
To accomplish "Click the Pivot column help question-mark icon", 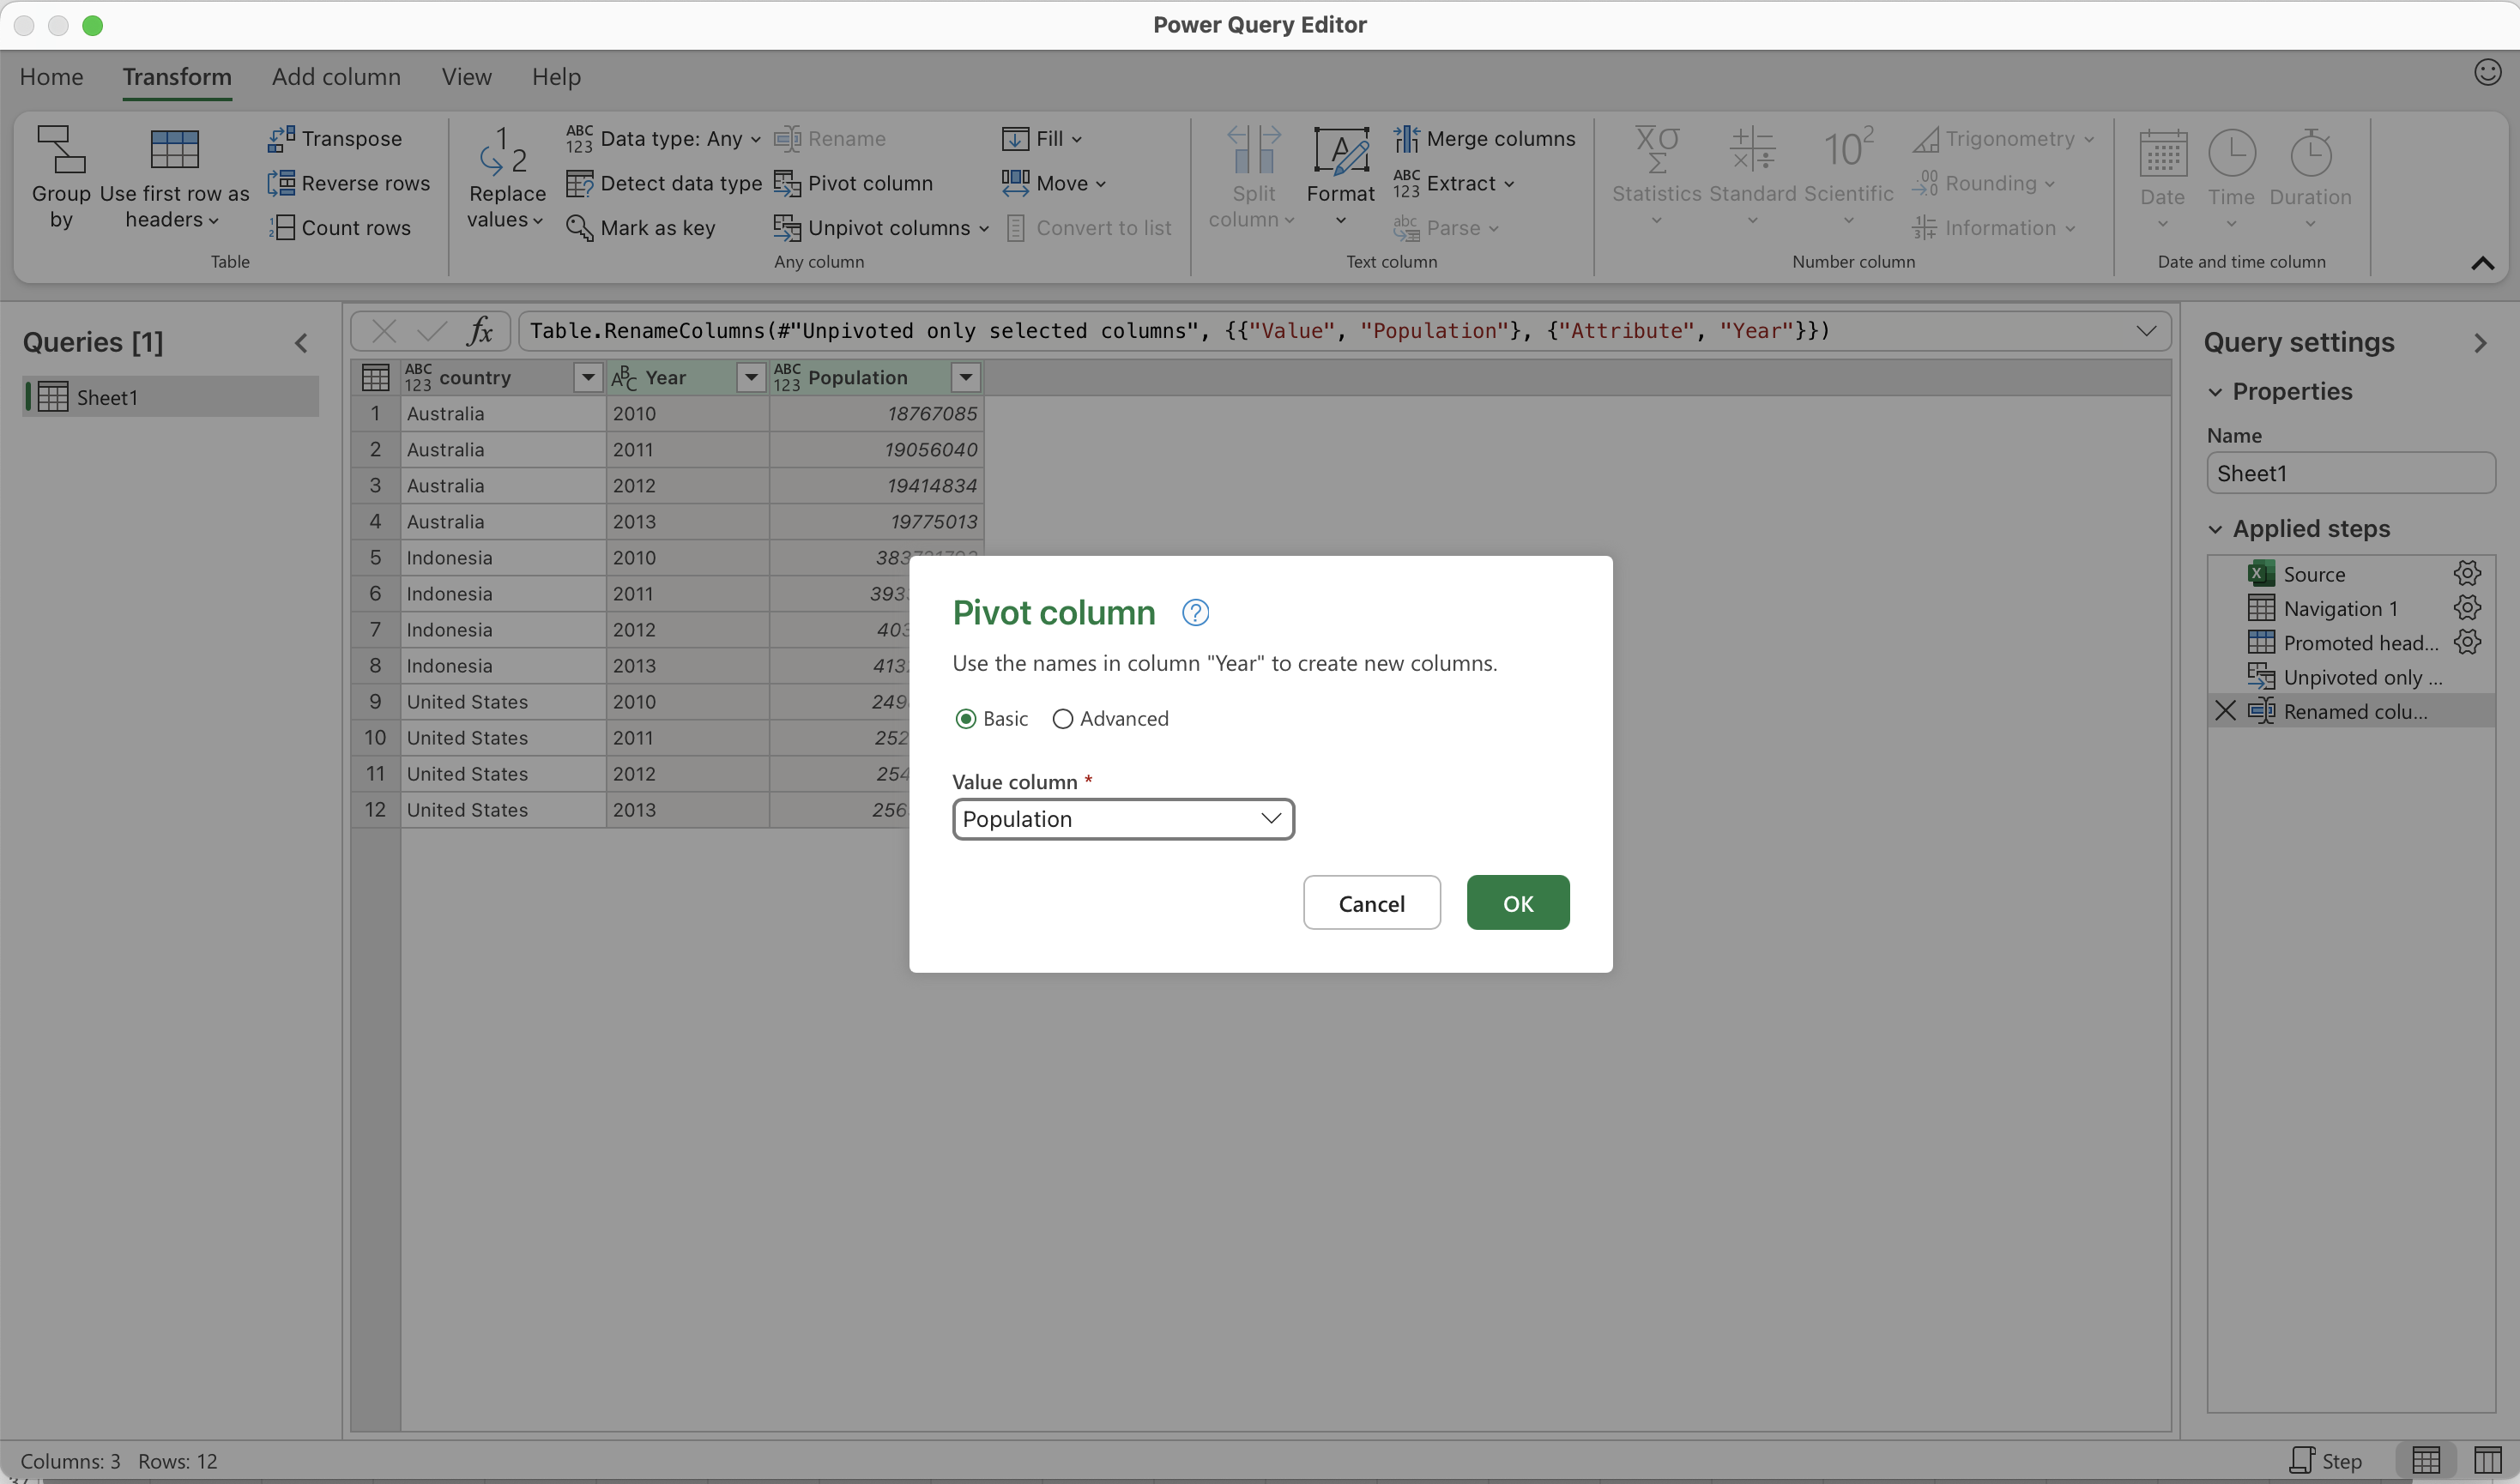I will 1195,613.
